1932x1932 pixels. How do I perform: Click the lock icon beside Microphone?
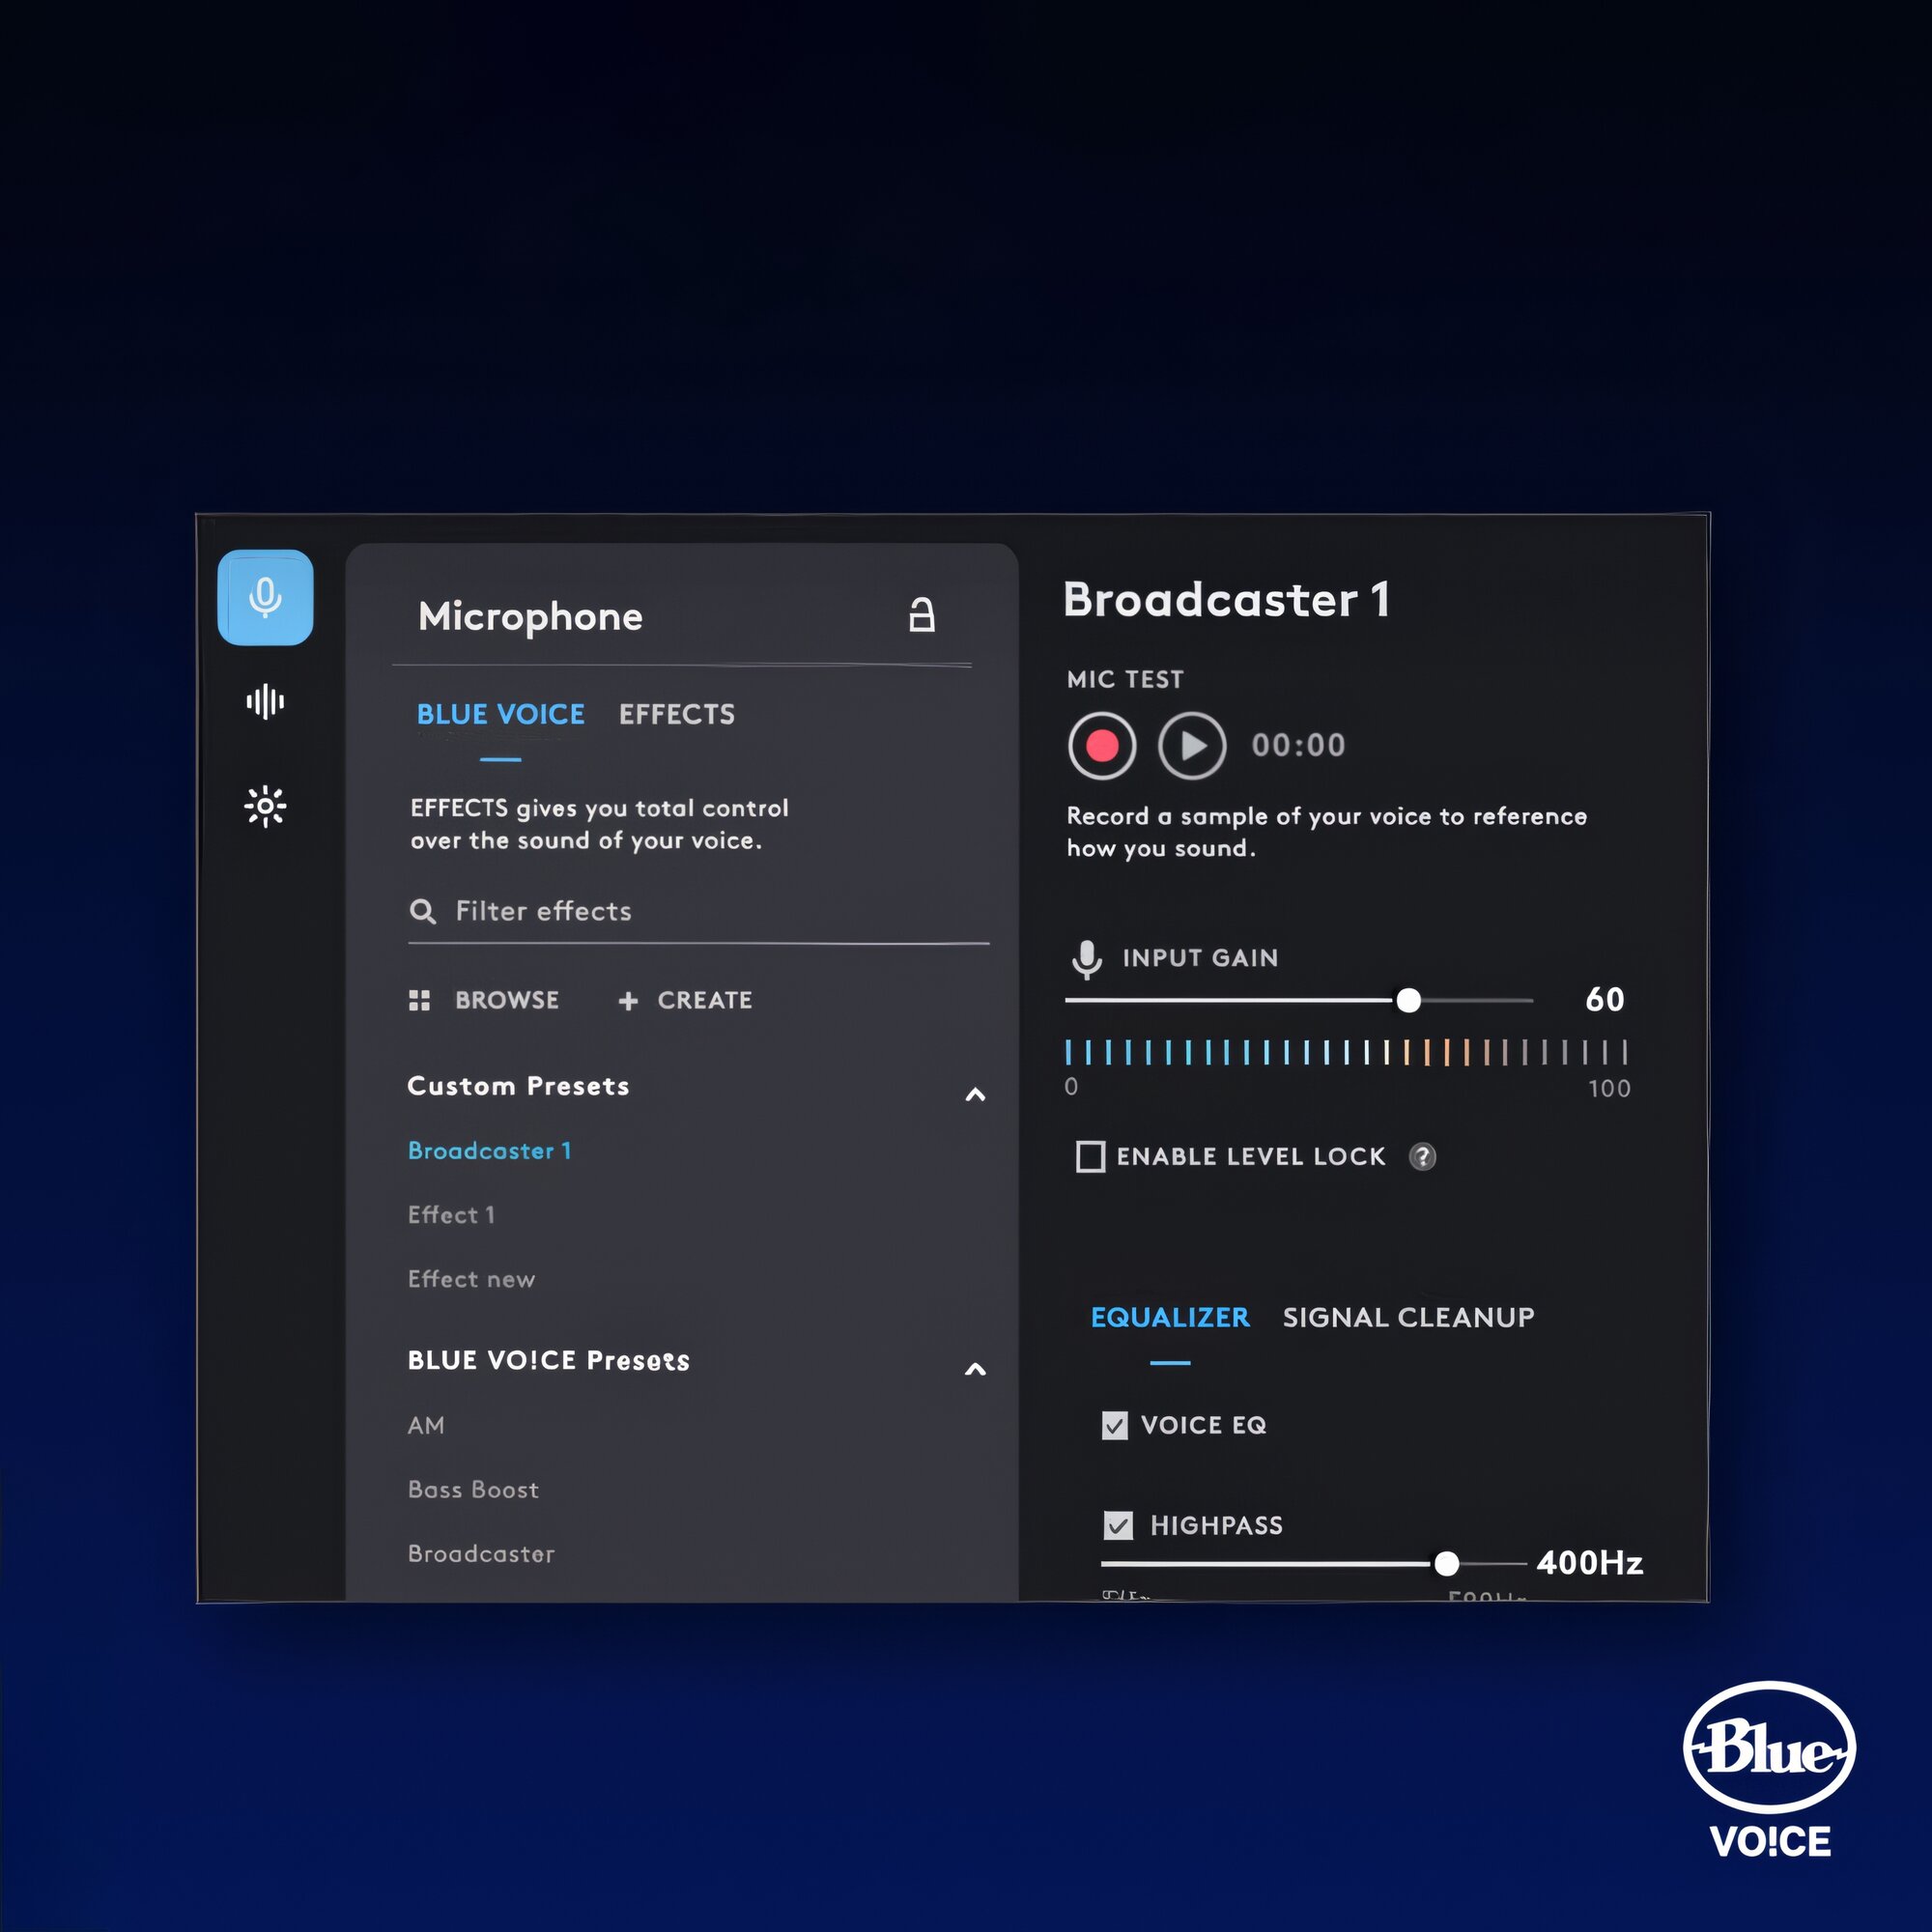pos(921,615)
